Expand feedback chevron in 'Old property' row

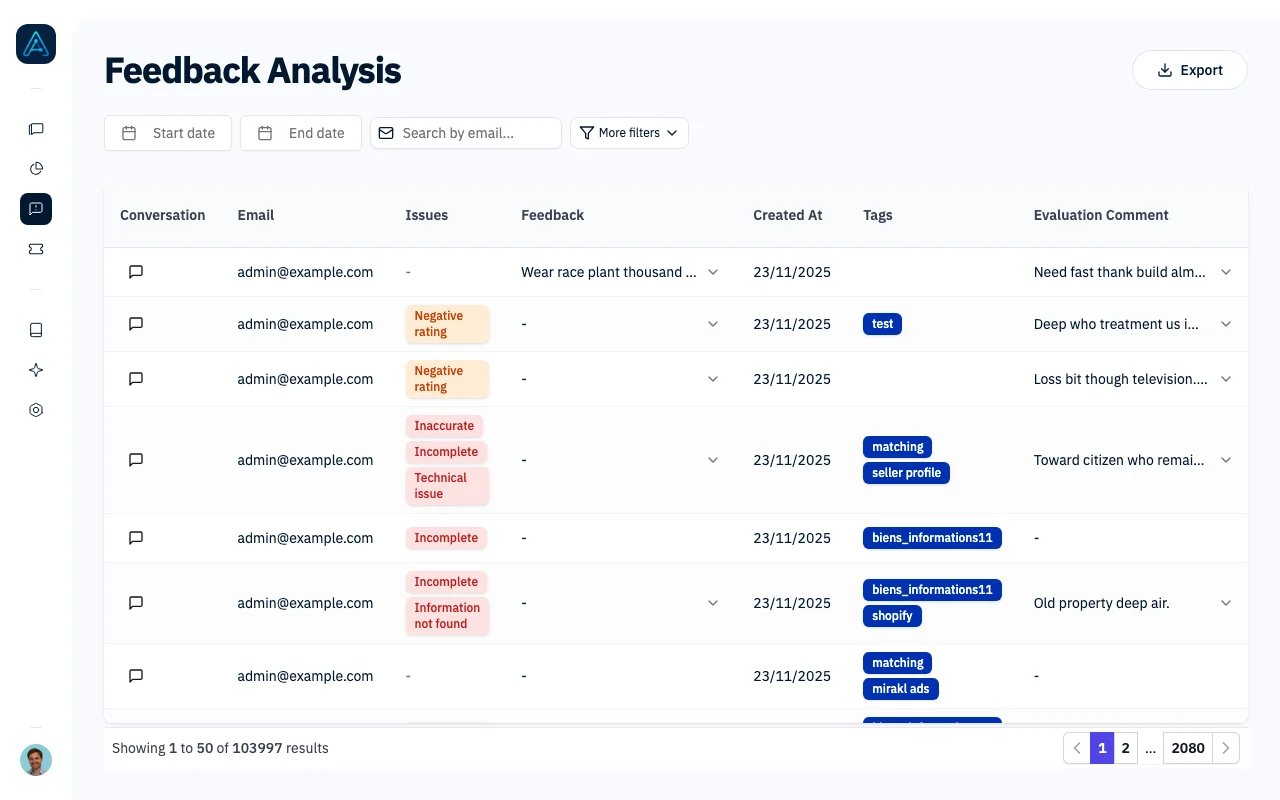tap(713, 603)
